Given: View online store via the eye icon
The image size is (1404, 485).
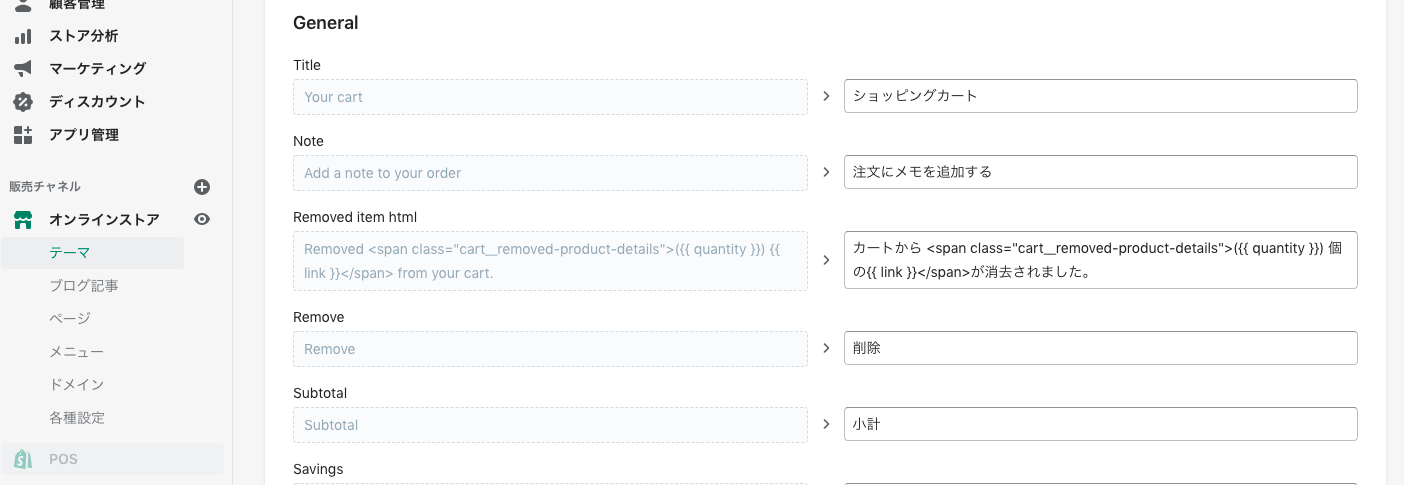Looking at the screenshot, I should click(202, 219).
